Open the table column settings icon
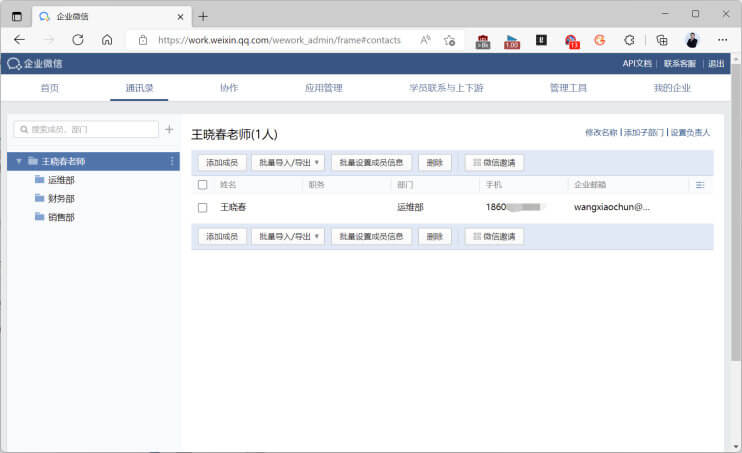Screen dimensions: 742x453 [700, 185]
